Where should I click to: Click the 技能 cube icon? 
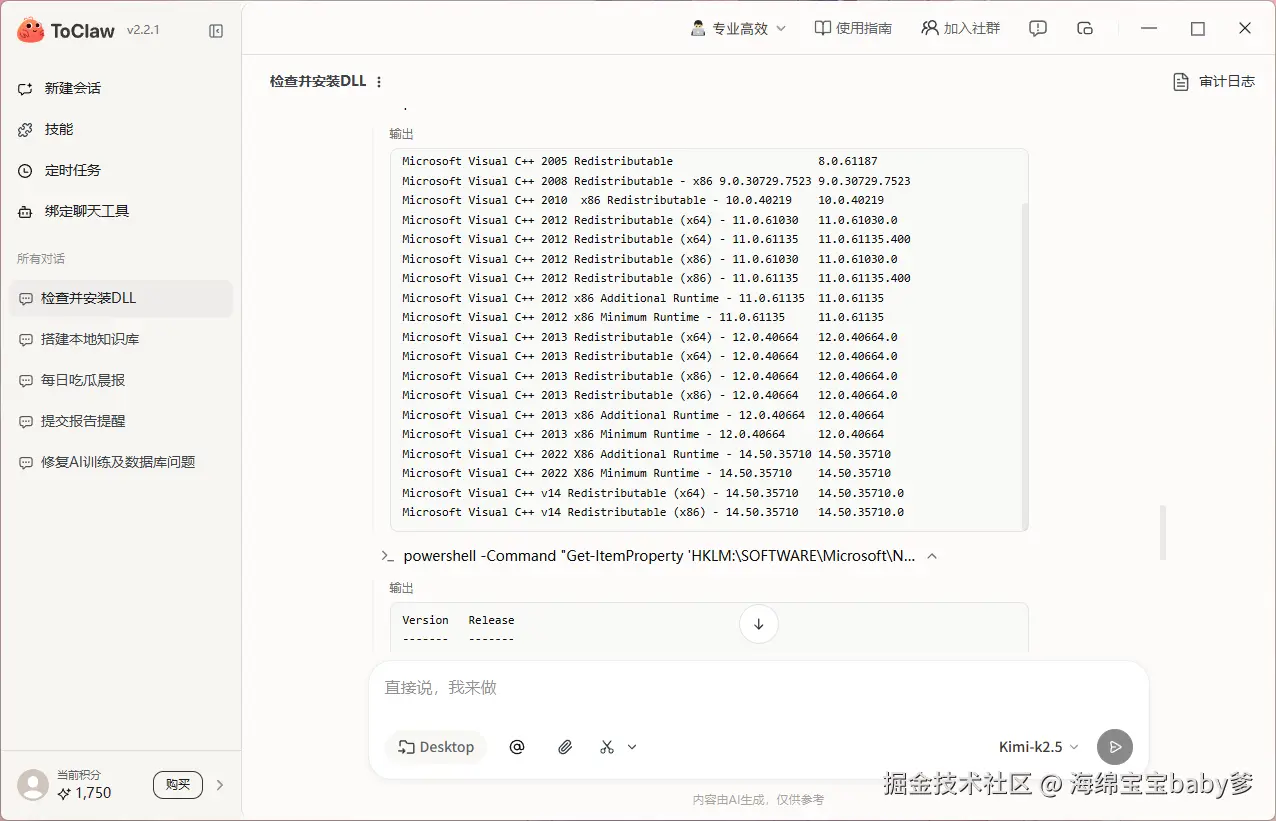click(26, 130)
